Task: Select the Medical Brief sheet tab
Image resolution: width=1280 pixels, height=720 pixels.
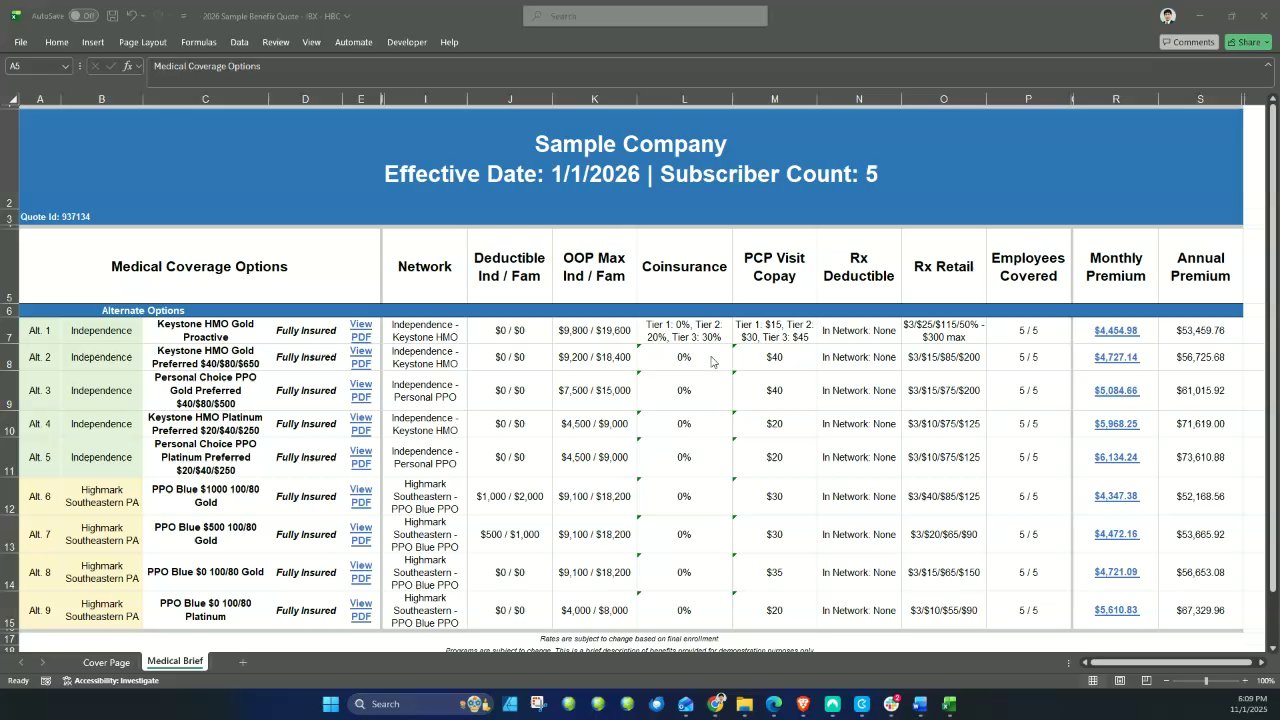Action: [x=175, y=661]
